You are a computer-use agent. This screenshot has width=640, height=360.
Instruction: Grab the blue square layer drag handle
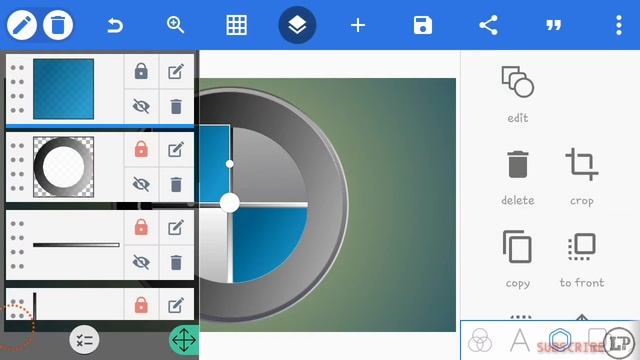pos(17,89)
